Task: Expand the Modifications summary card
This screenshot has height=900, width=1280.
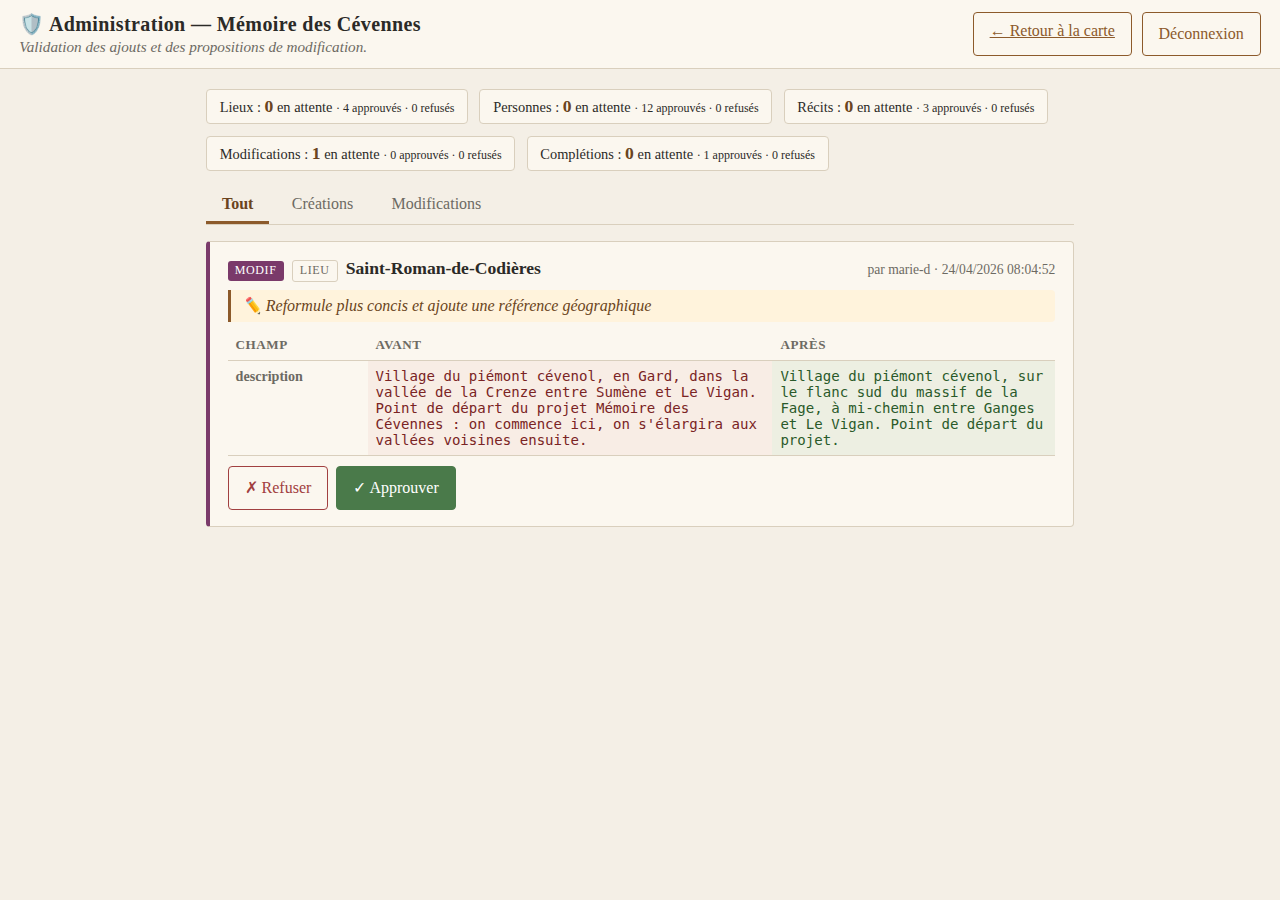Action: pyautogui.click(x=360, y=154)
